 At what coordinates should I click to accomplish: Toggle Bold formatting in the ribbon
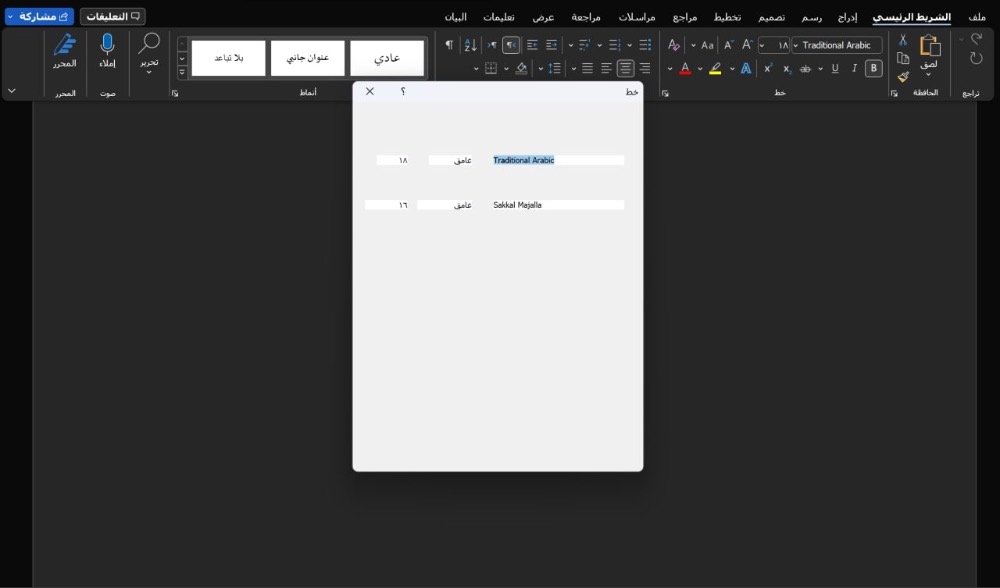pos(874,68)
